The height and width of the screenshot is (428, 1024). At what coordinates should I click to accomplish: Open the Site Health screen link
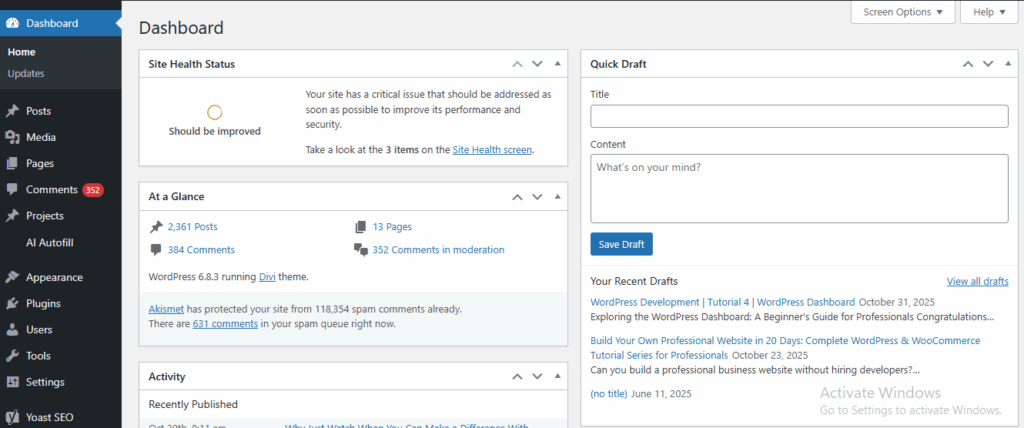(492, 150)
